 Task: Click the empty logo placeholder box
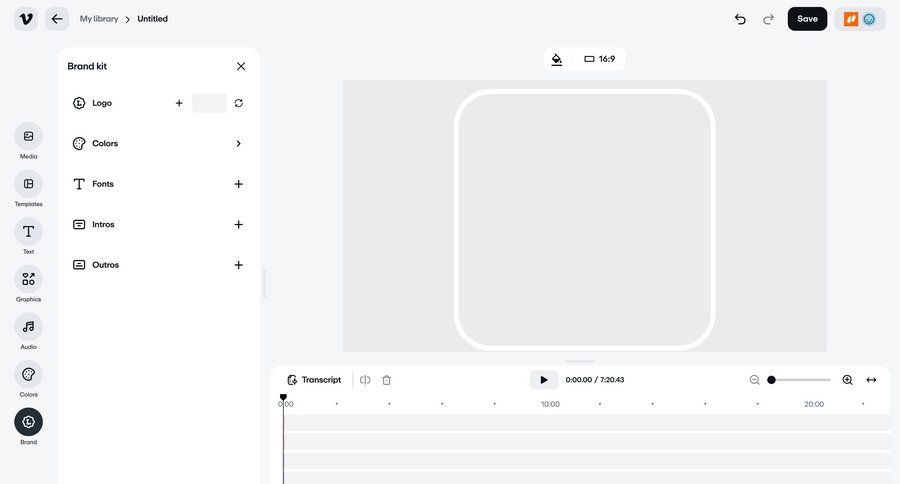209,103
